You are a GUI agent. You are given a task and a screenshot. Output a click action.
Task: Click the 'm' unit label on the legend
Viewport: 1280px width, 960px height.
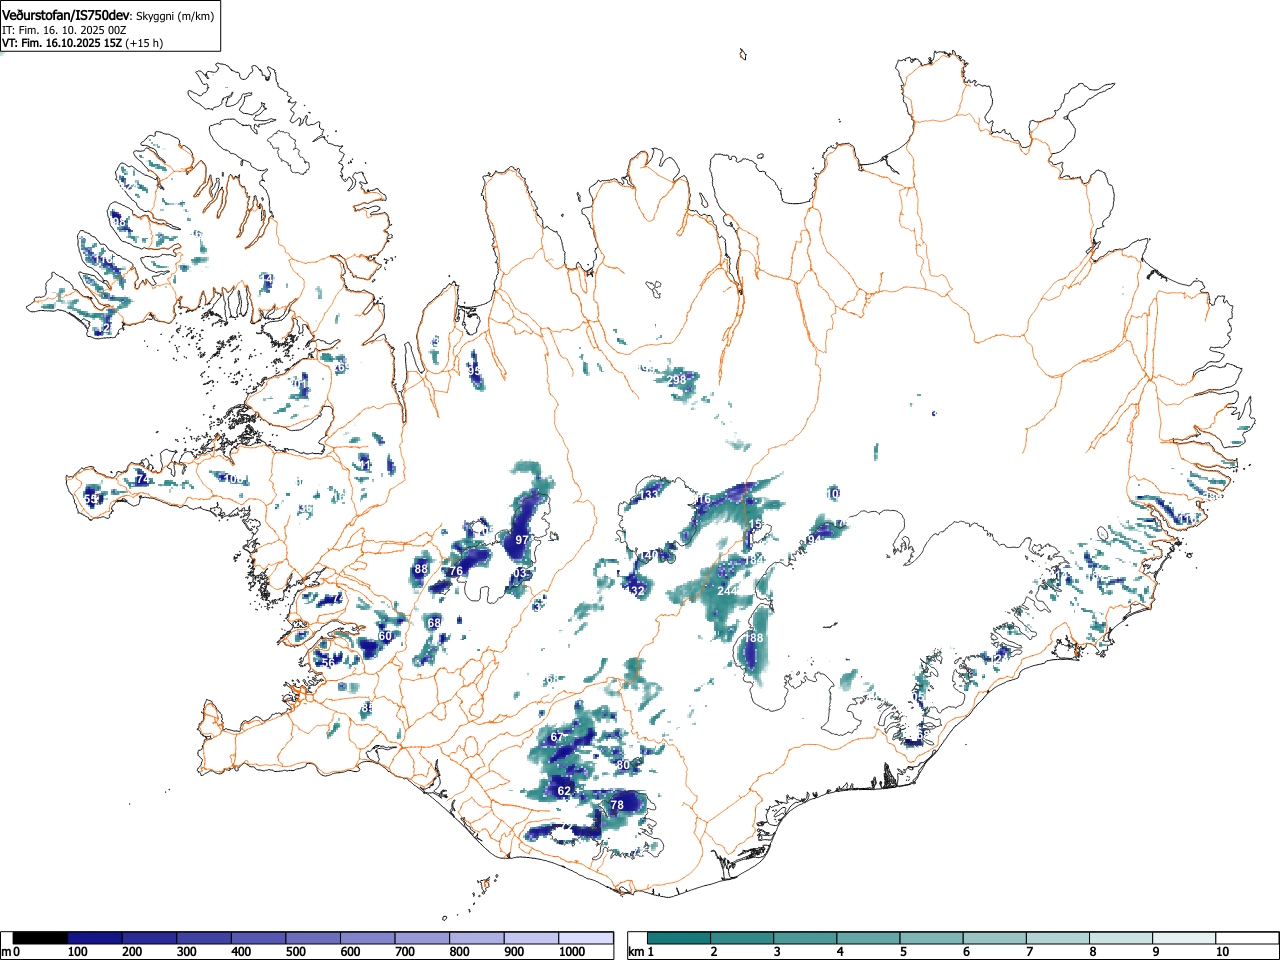7,952
